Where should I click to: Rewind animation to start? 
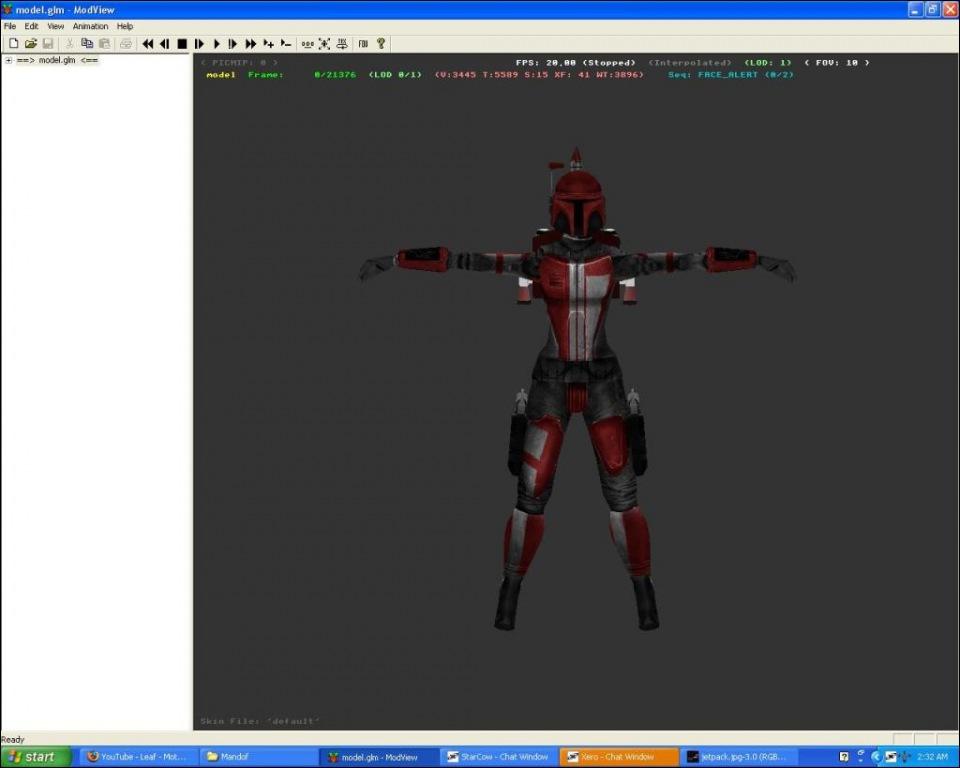click(x=148, y=44)
